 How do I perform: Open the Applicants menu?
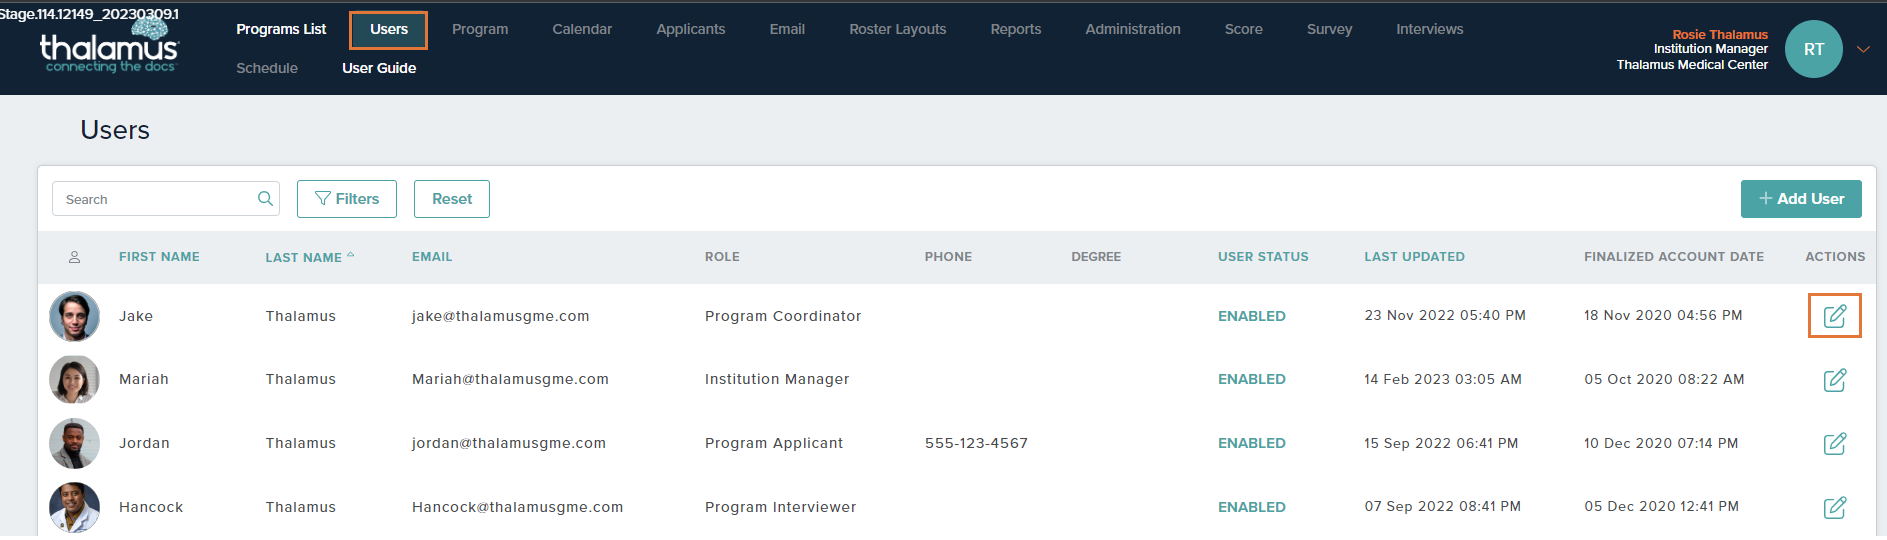tap(691, 29)
